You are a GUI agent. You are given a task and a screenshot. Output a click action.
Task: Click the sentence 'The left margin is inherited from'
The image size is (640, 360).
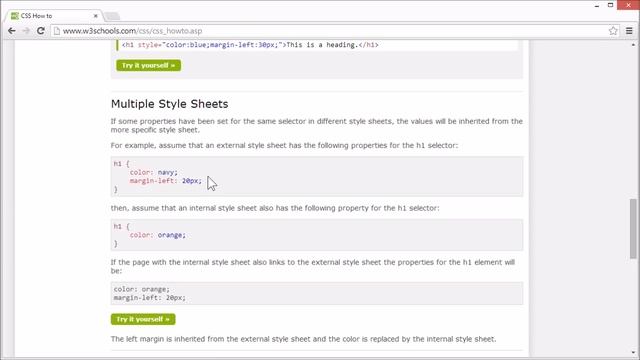tap(303, 339)
